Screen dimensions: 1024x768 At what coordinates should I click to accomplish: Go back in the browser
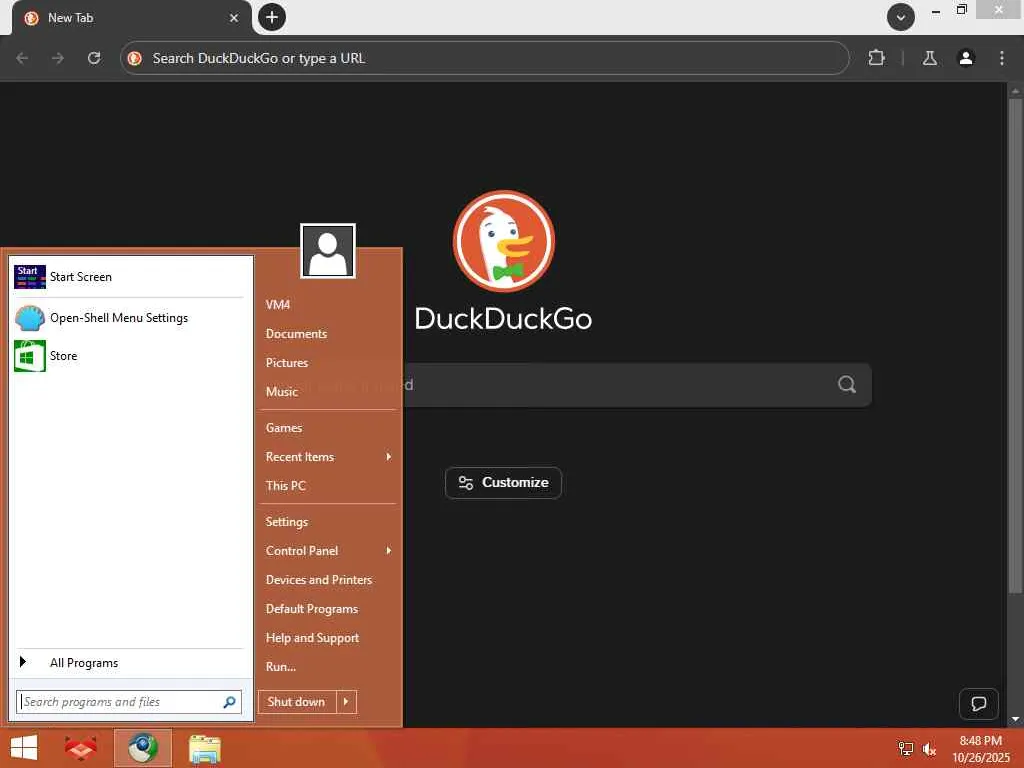(x=22, y=58)
